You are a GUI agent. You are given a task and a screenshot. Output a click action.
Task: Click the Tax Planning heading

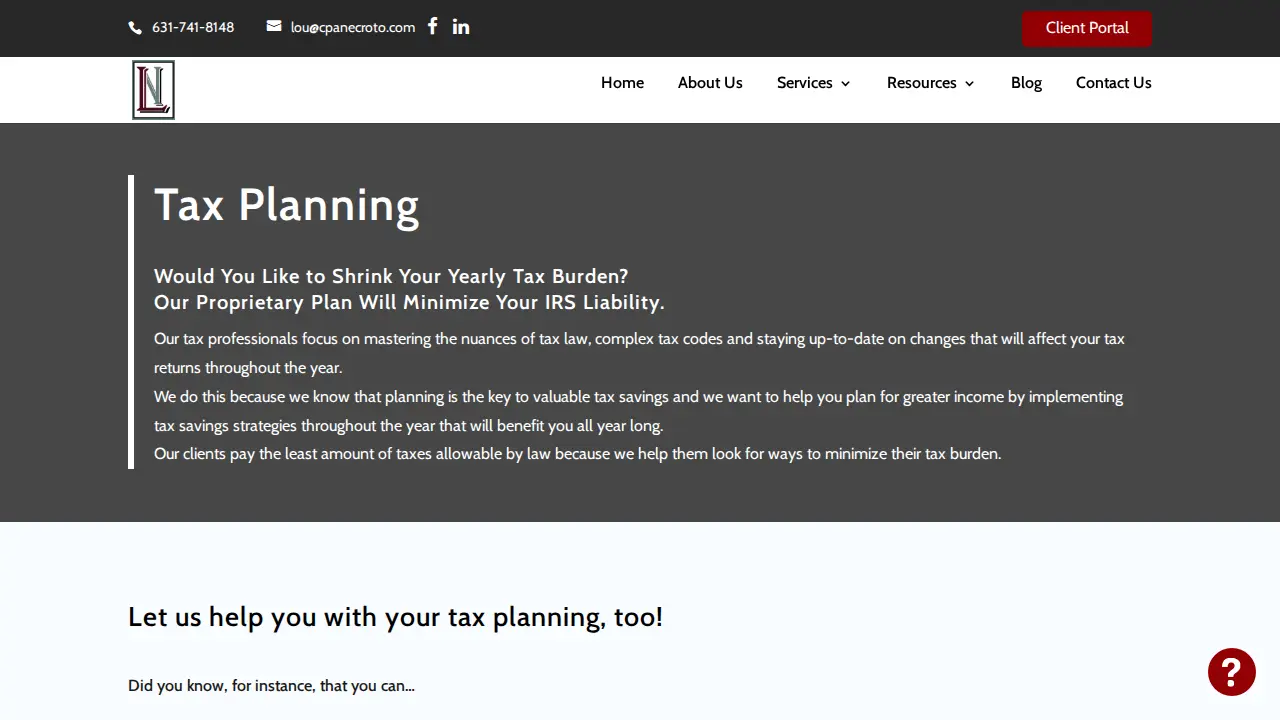pos(286,205)
